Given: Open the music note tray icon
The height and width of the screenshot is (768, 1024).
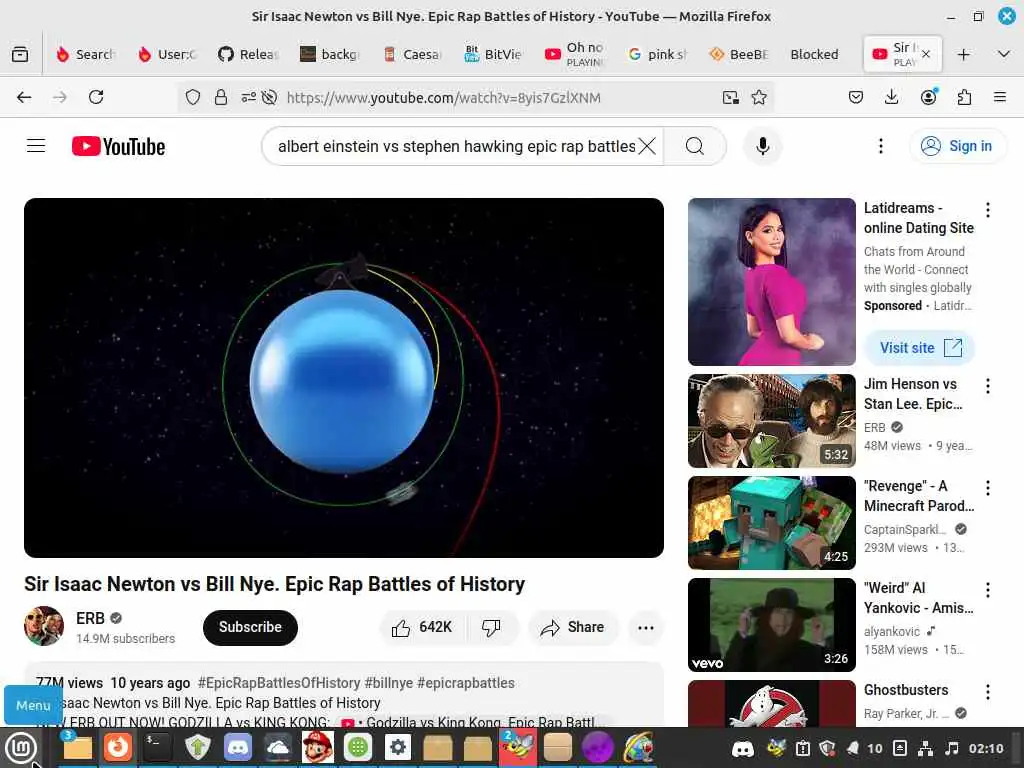Looking at the screenshot, I should pyautogui.click(x=952, y=748).
